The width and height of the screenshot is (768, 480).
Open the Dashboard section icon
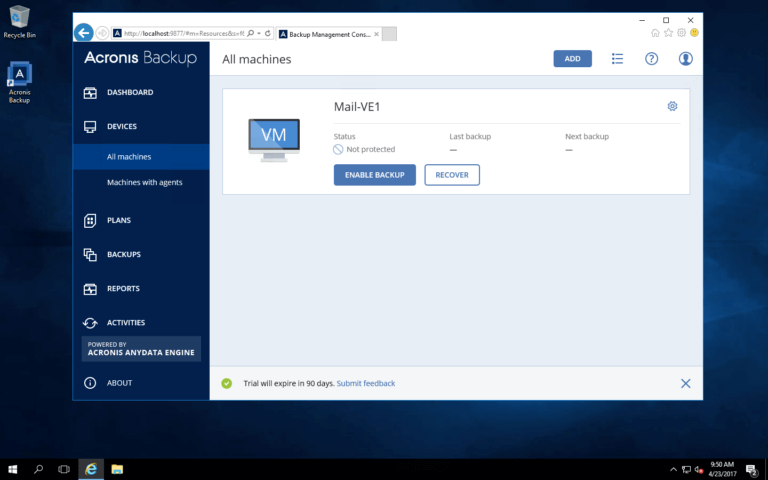pyautogui.click(x=90, y=93)
